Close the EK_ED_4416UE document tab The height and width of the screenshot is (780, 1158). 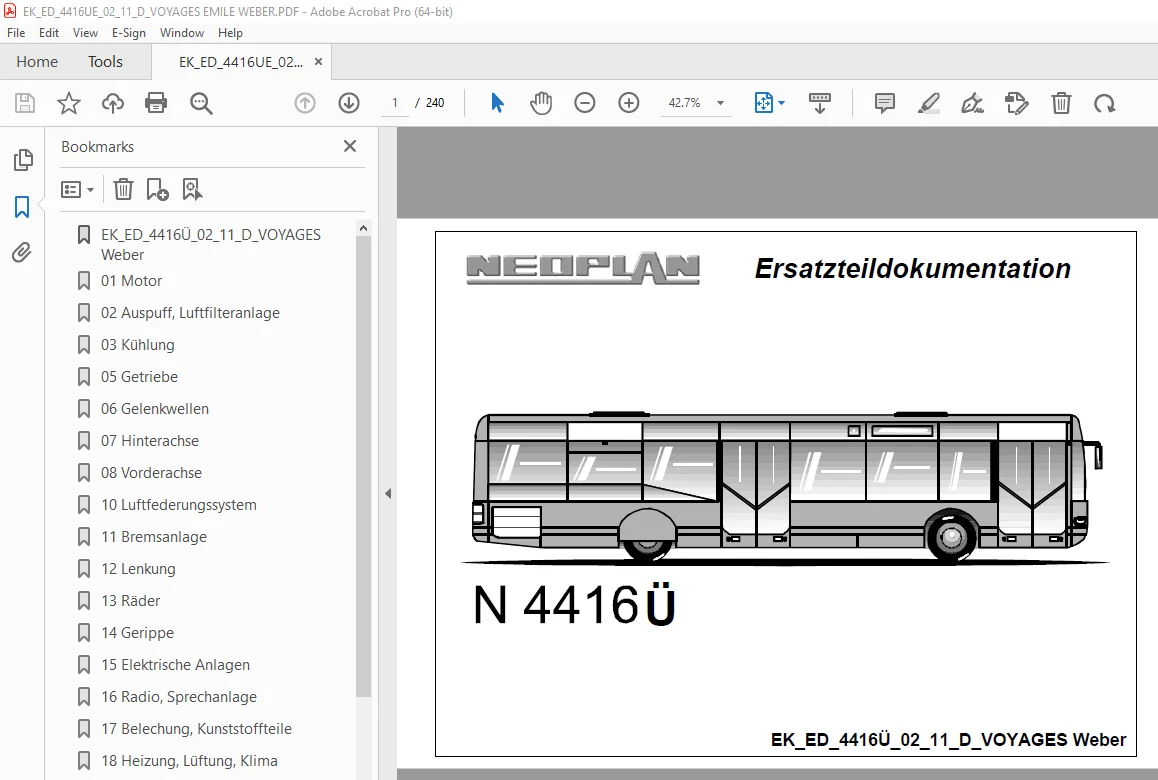pos(318,62)
